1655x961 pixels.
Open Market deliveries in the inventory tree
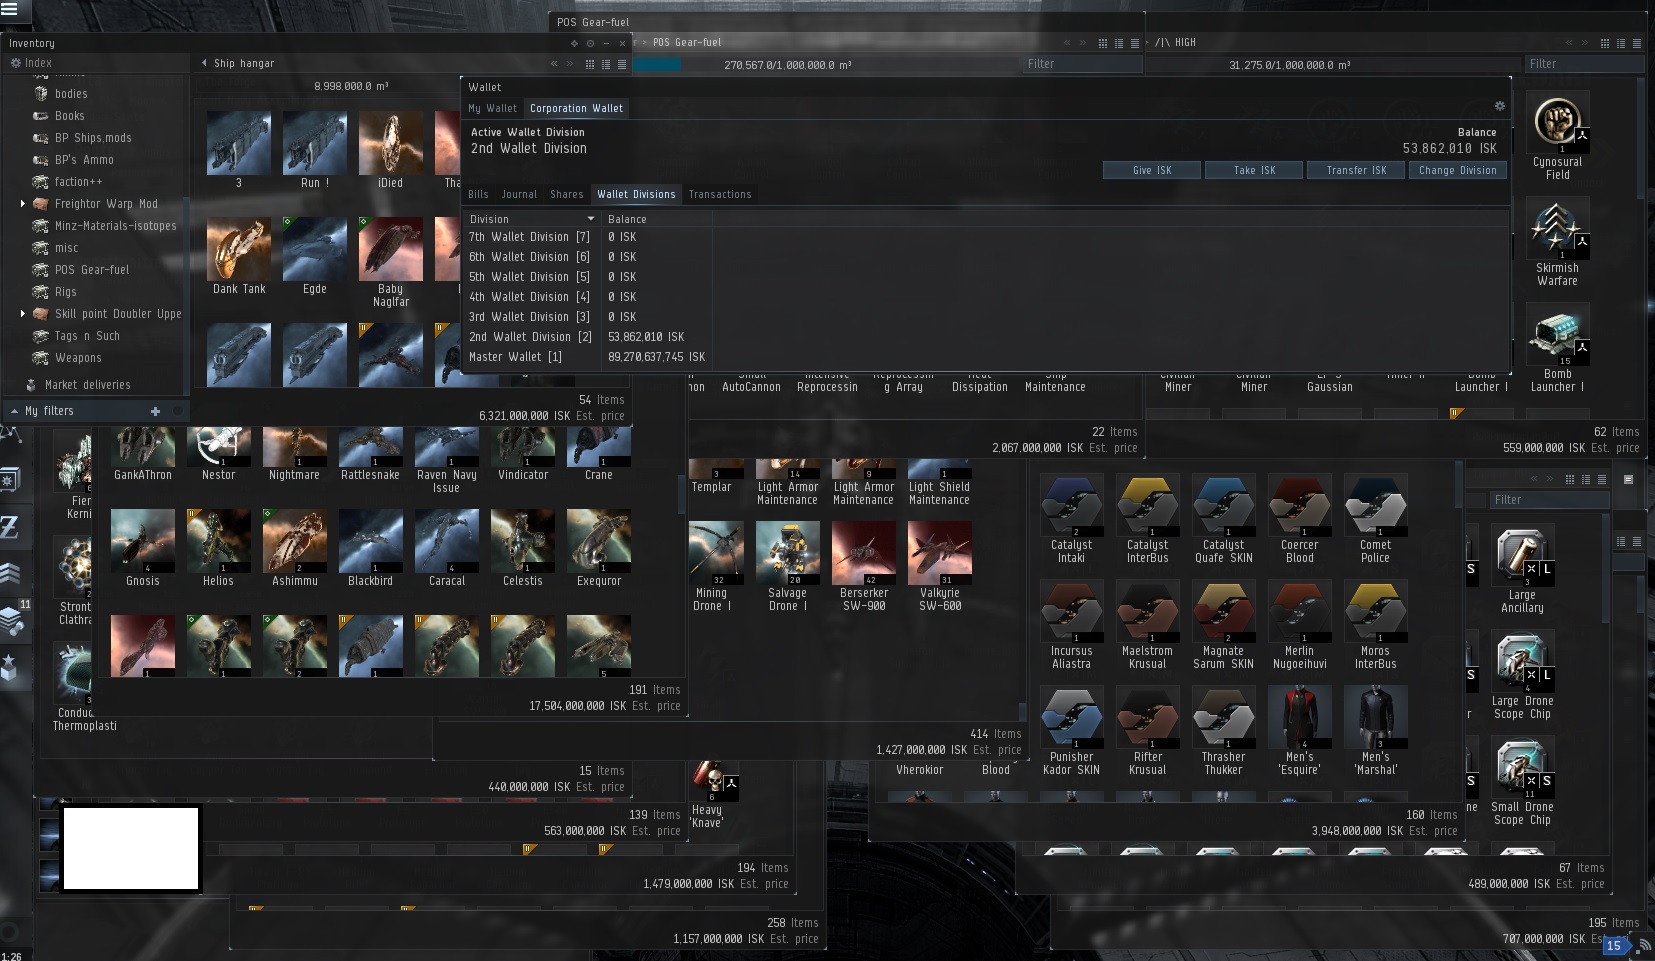coord(87,385)
